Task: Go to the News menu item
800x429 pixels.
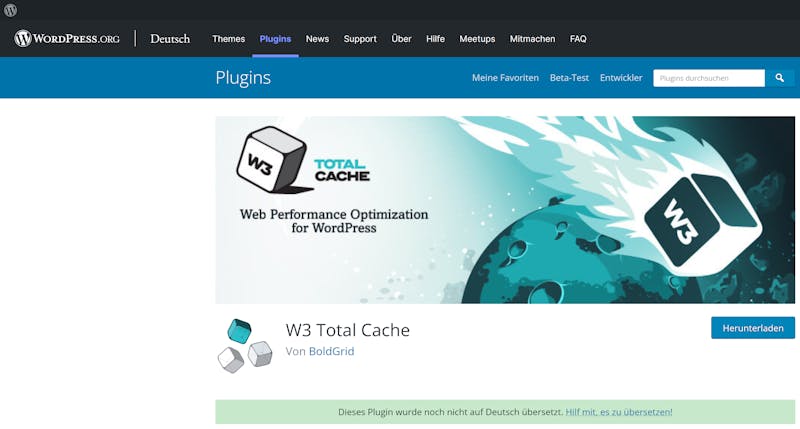Action: 317,39
